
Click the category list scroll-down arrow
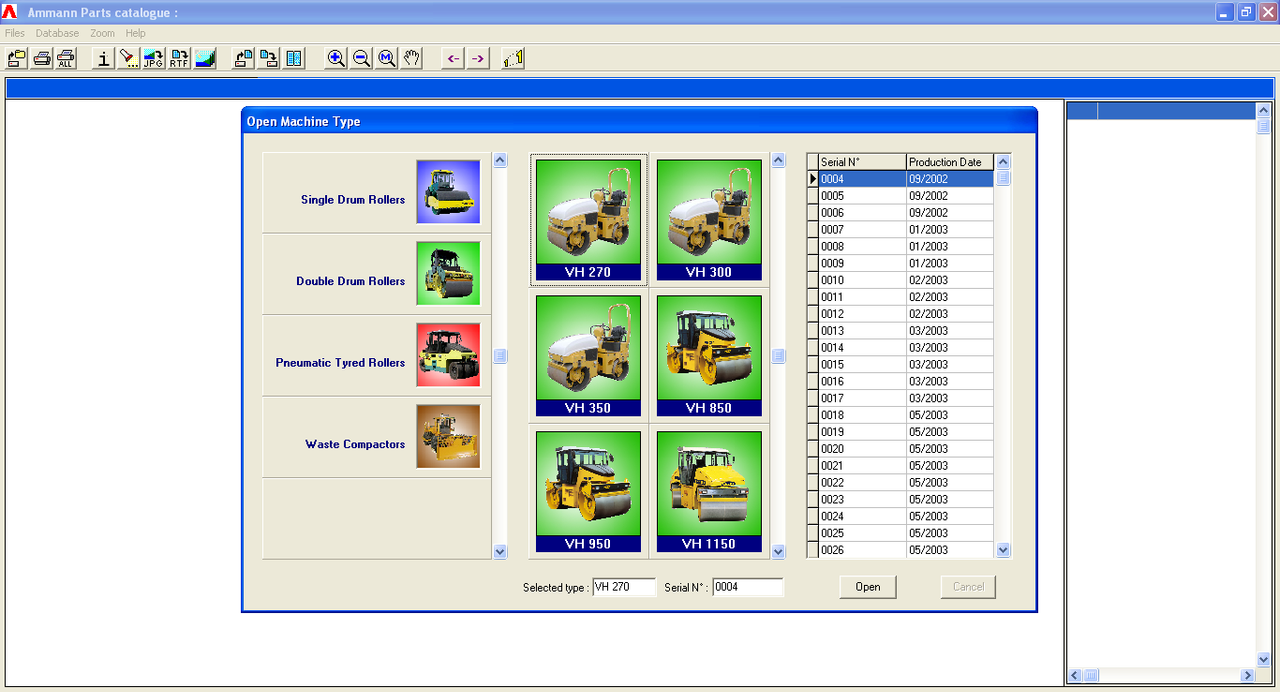(500, 551)
